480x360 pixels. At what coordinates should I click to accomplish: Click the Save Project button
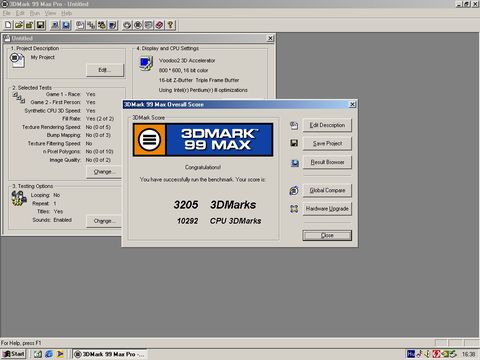point(327,143)
